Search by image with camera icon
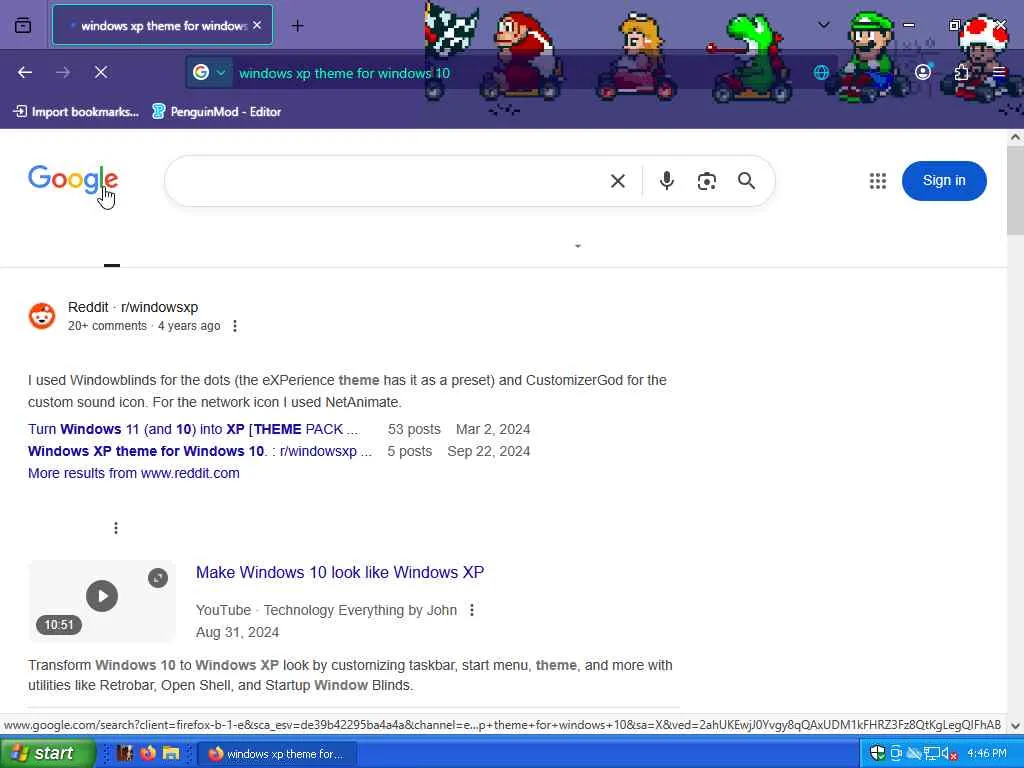 click(707, 181)
